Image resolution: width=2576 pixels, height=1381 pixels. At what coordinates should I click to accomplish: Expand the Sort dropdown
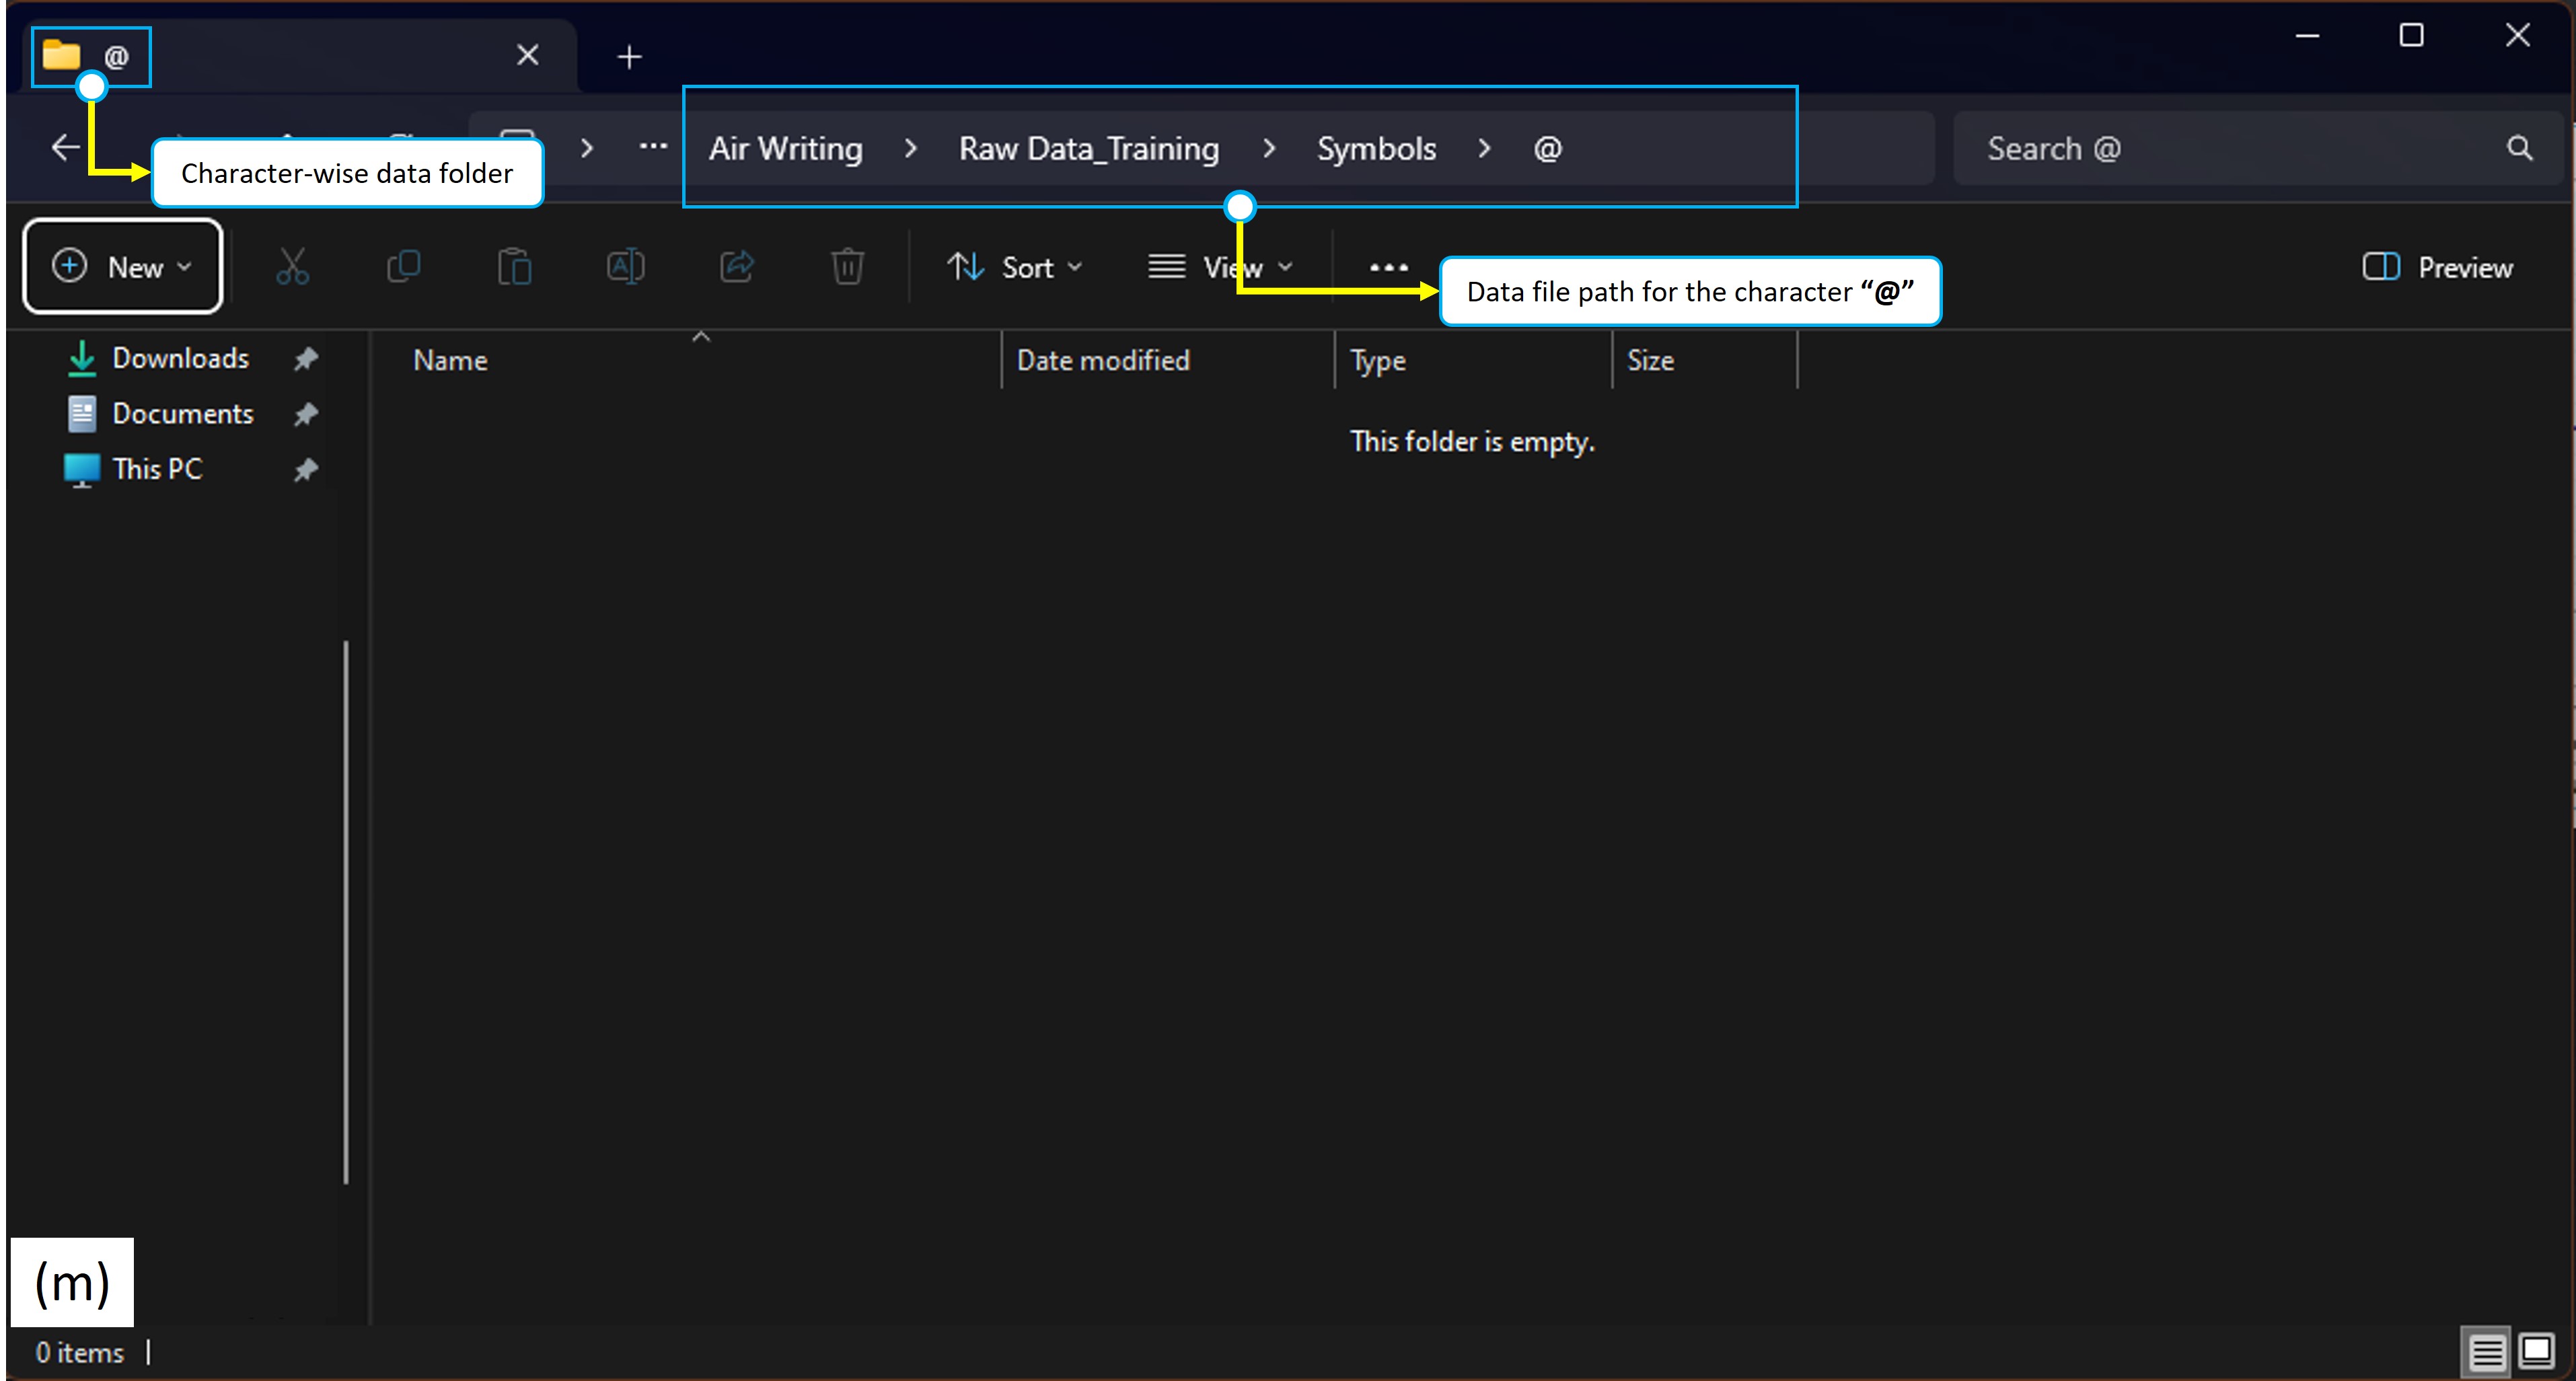[1015, 267]
